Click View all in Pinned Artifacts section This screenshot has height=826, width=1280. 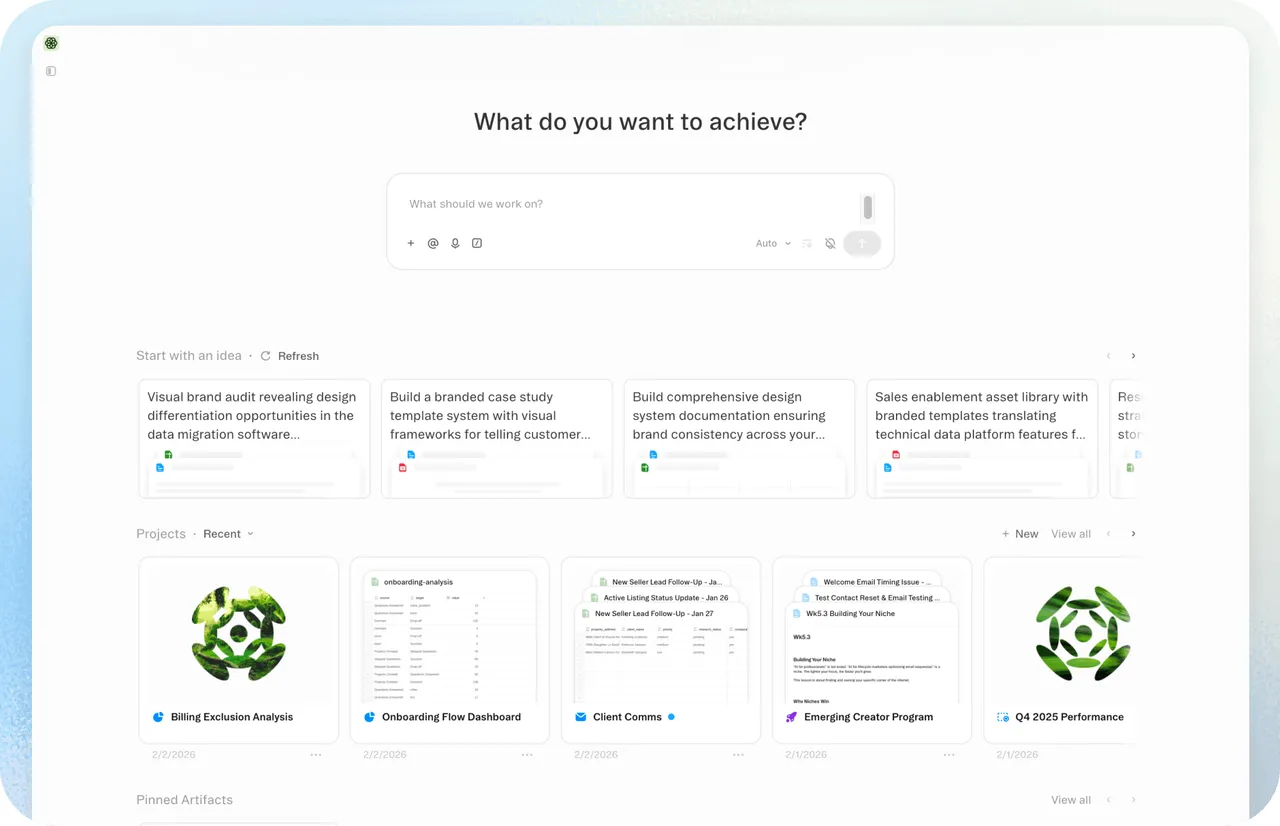click(1071, 800)
